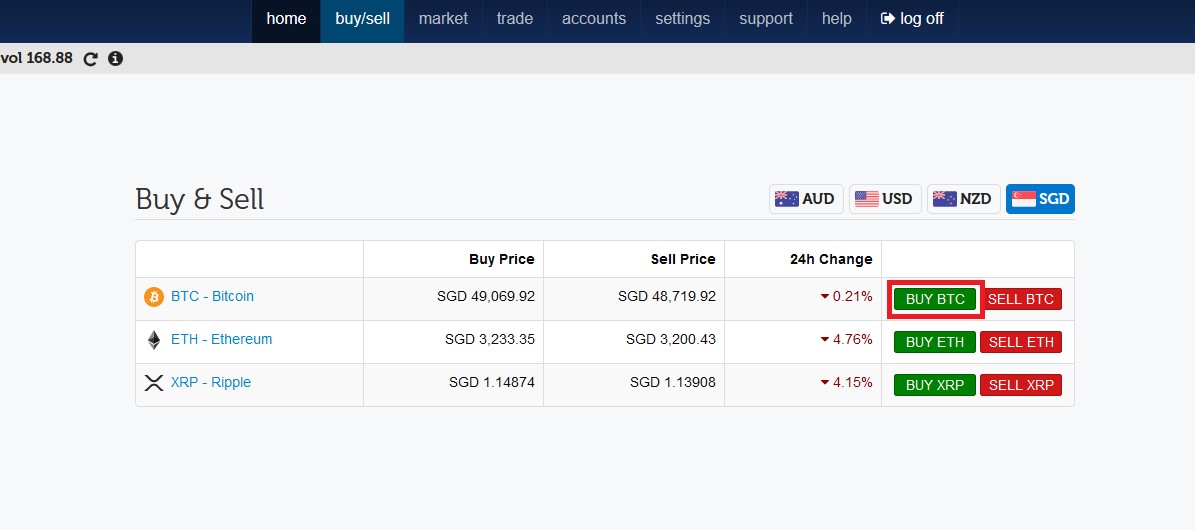
Task: Click the refresh icon beside vol 168.88
Action: click(x=91, y=59)
